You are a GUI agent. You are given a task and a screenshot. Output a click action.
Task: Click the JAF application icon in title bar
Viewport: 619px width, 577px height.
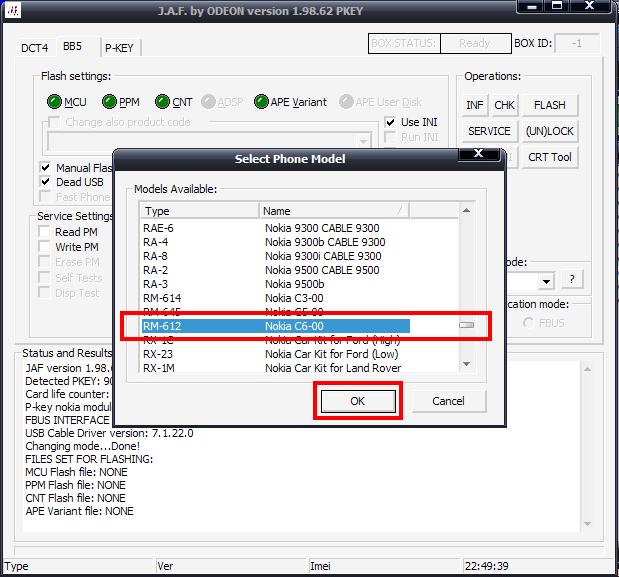13,11
